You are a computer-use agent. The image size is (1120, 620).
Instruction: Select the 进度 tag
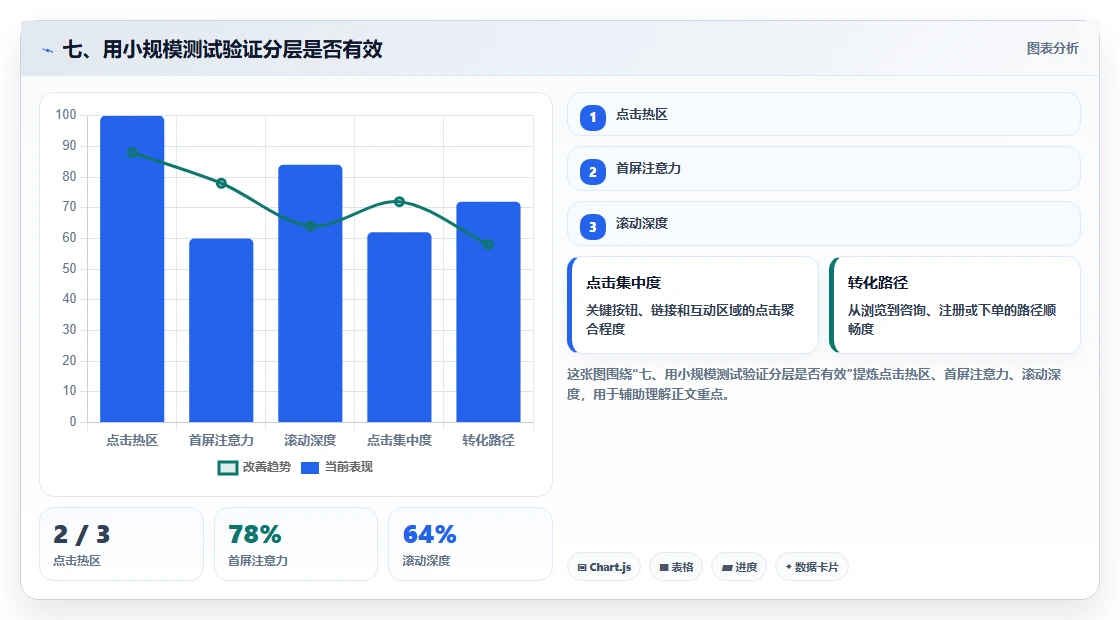click(739, 567)
